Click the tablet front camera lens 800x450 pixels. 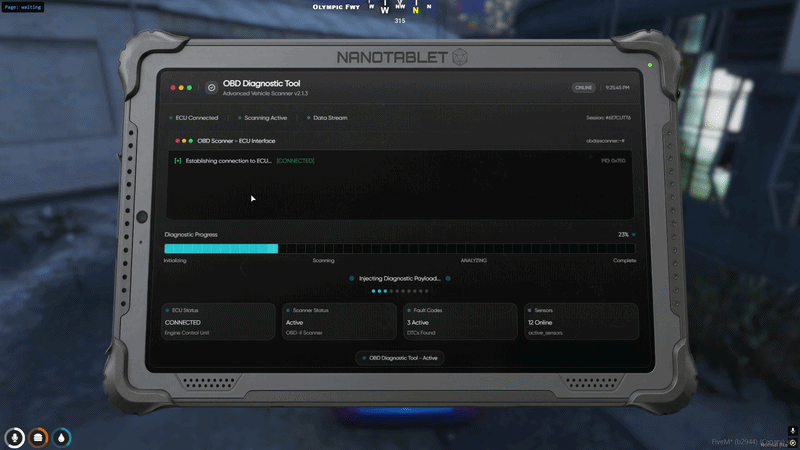(142, 217)
